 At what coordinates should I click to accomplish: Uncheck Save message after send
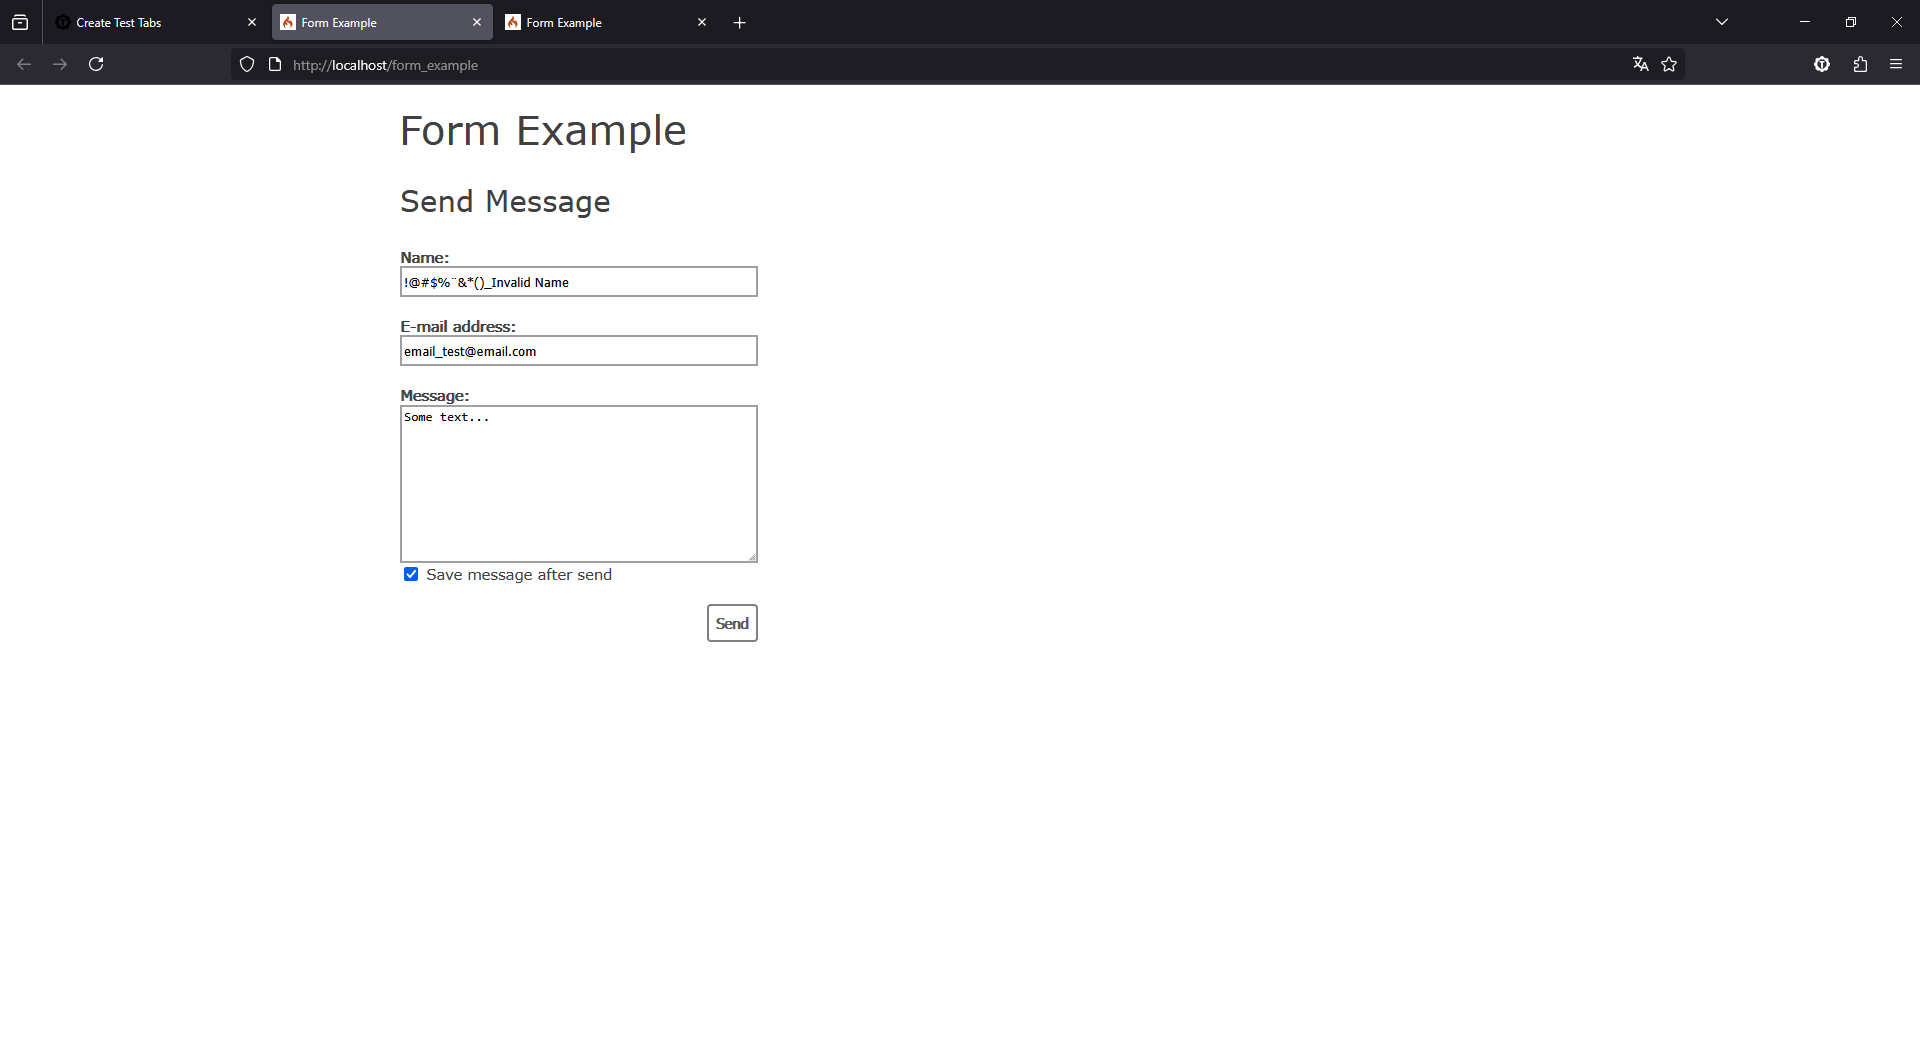411,574
